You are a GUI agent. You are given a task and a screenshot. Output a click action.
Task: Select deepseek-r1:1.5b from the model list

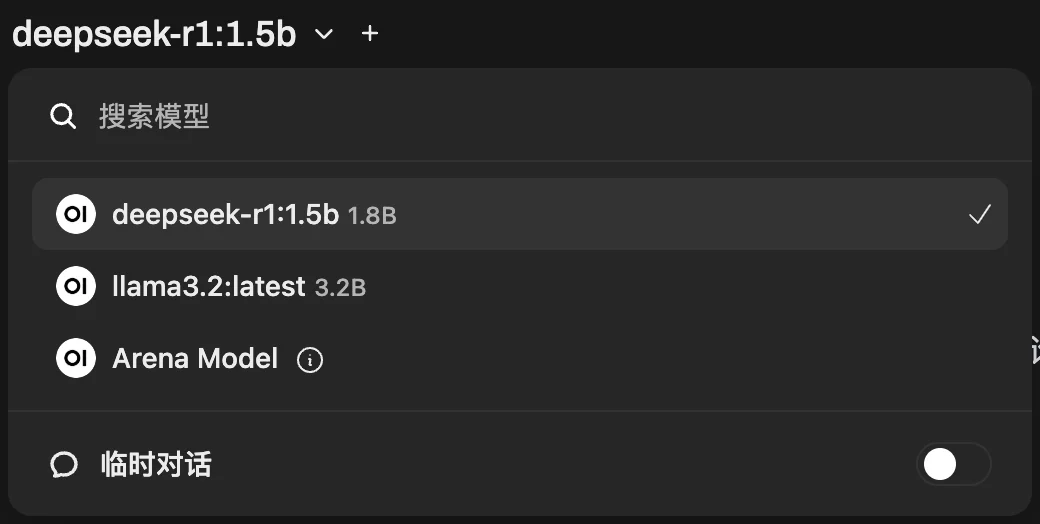coord(520,214)
